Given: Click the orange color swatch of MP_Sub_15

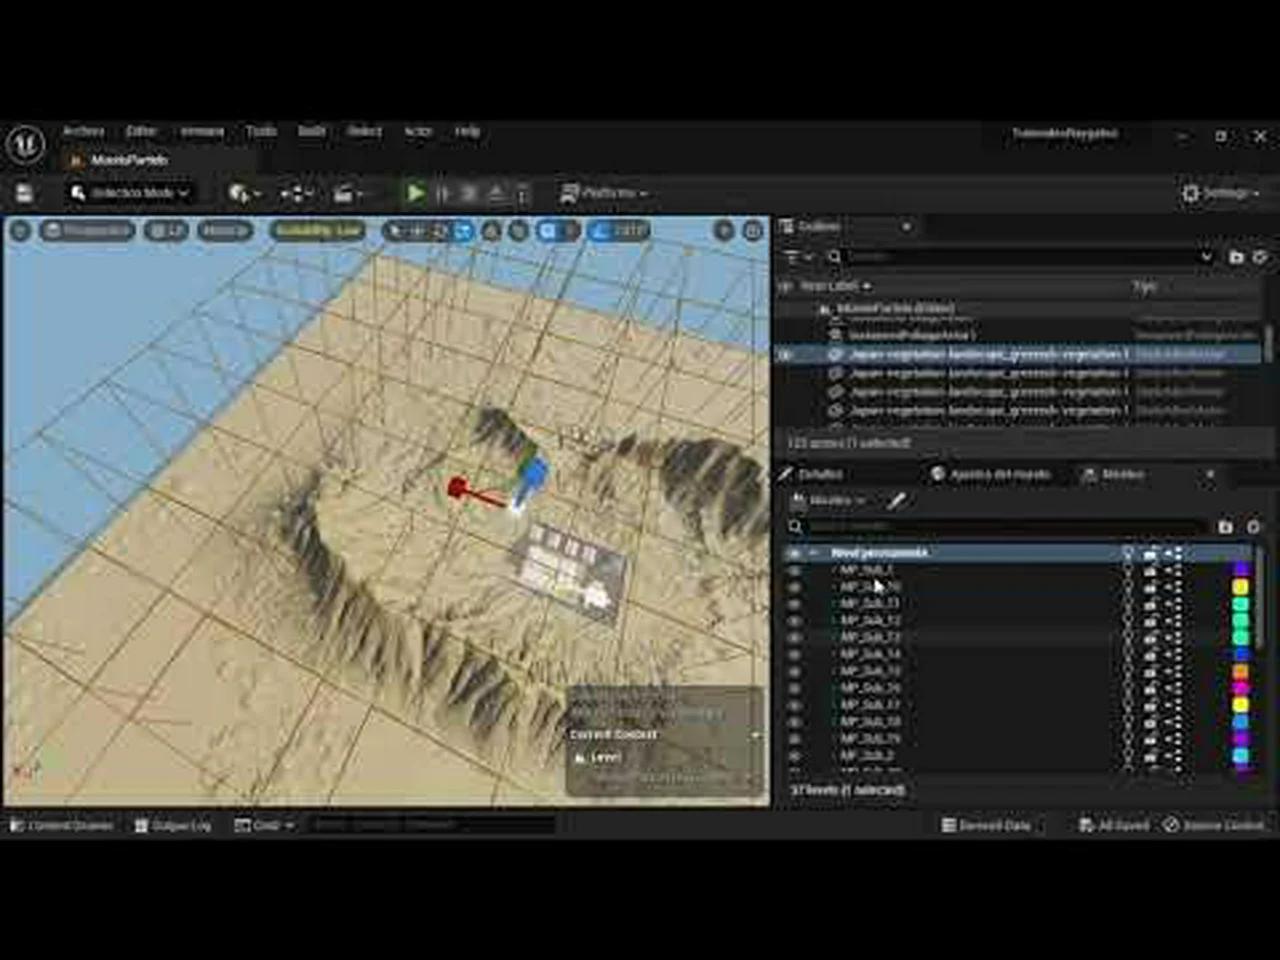Looking at the screenshot, I should tap(1241, 671).
